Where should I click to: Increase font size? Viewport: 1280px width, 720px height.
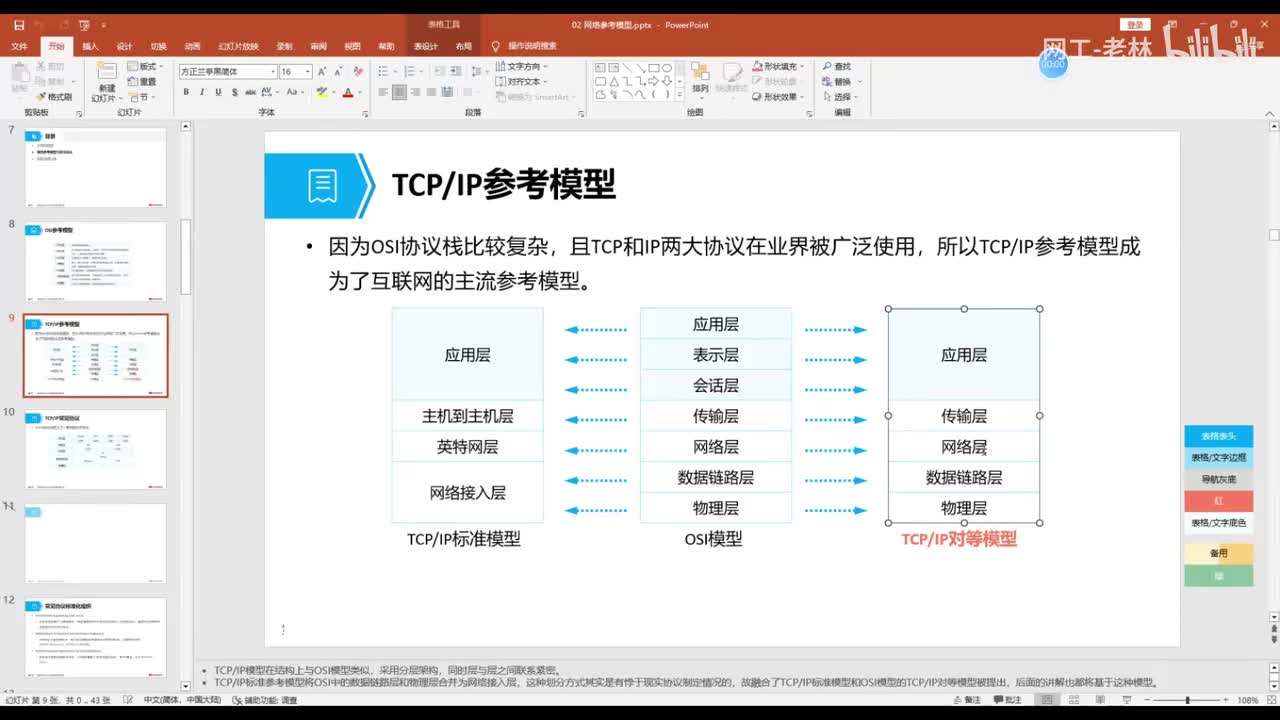(x=324, y=72)
